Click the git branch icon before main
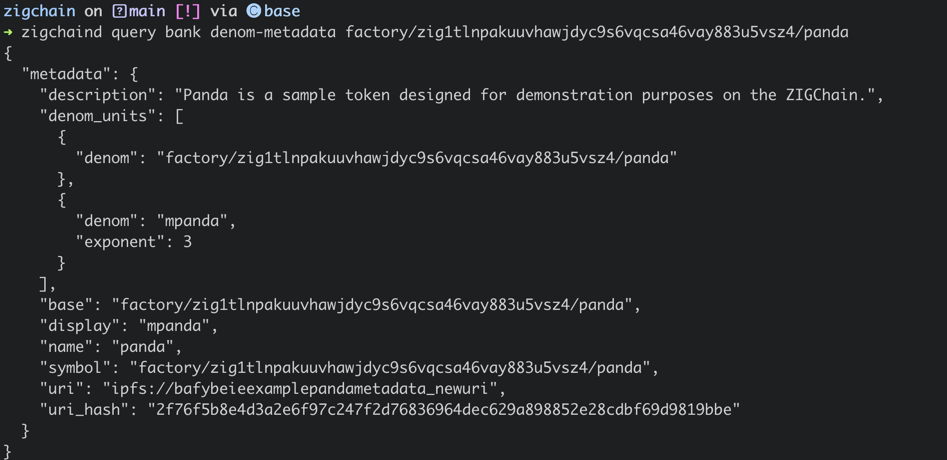 click(x=119, y=11)
